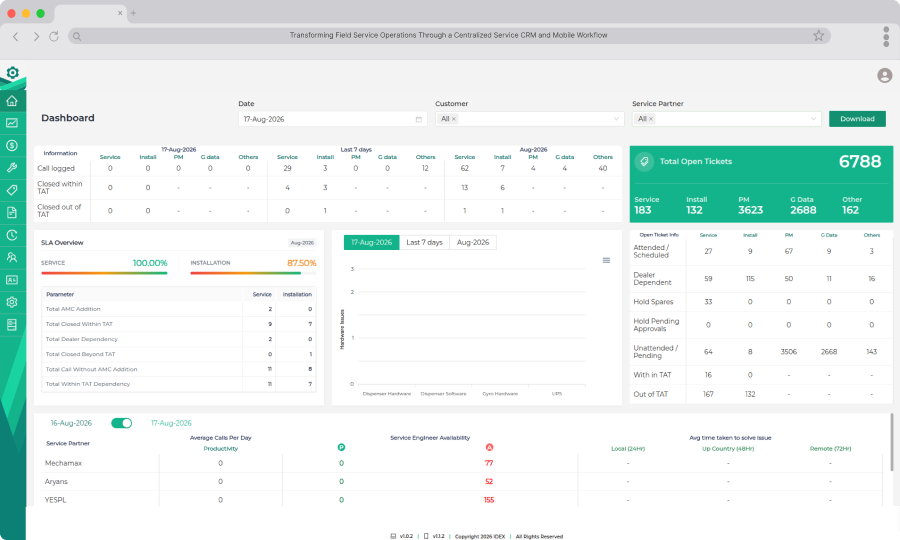Remove the 'All' tag in Customer filter

[x=453, y=119]
